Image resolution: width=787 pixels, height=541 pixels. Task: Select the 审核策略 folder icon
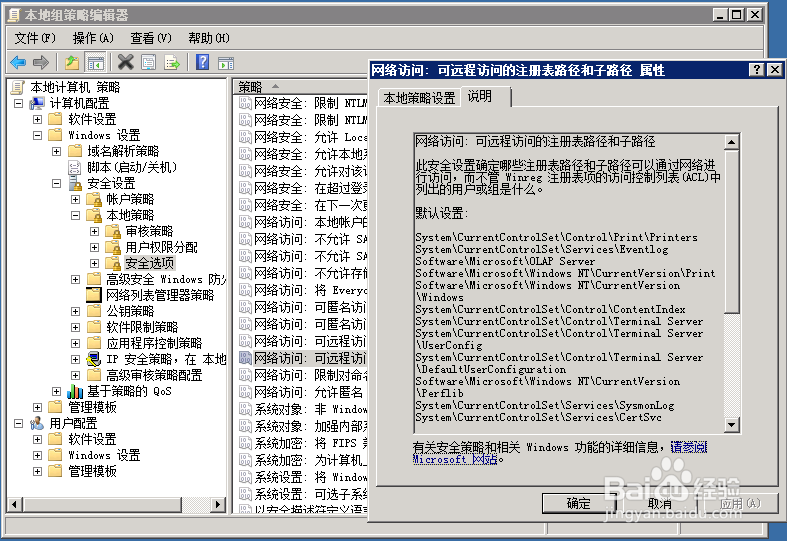[113, 231]
